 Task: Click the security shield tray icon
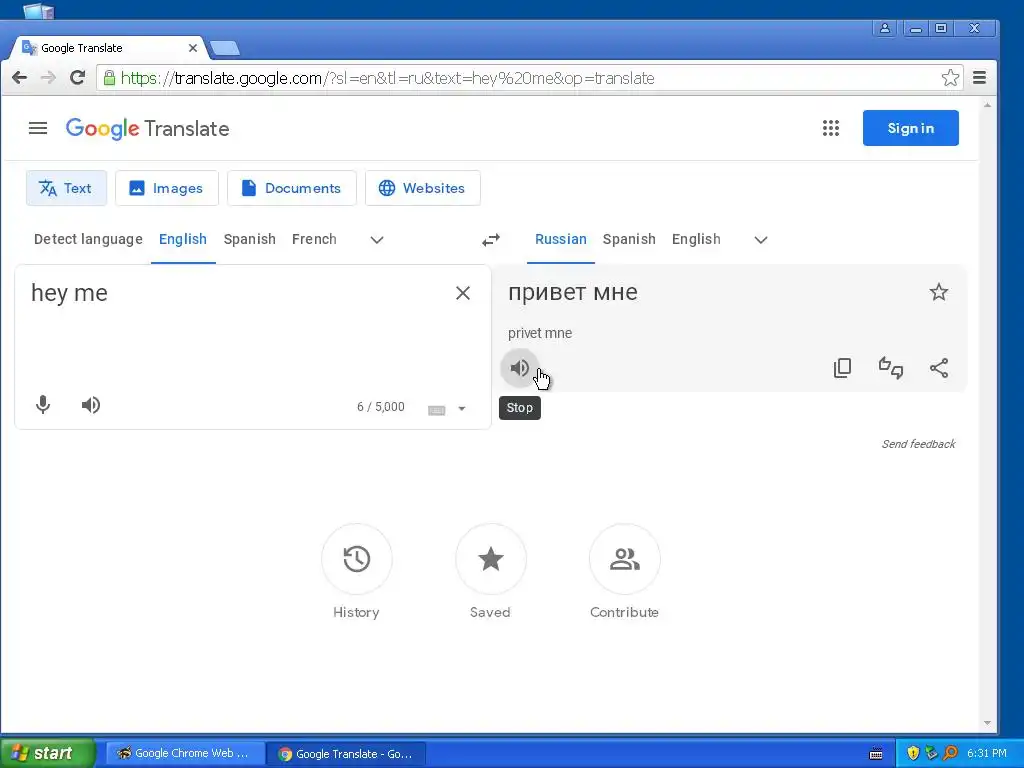[912, 753]
